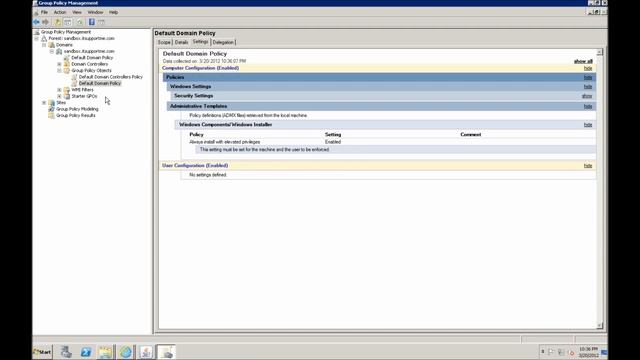This screenshot has height=360, width=640.
Task: Click the WMI Filters folder icon
Action: pos(67,90)
